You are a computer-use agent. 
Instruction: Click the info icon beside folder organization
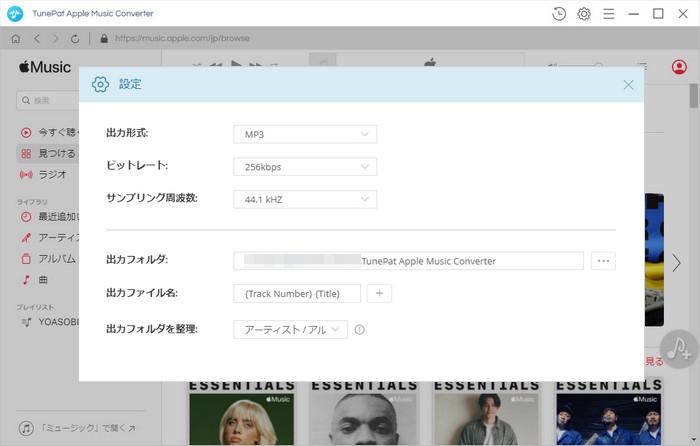point(359,329)
